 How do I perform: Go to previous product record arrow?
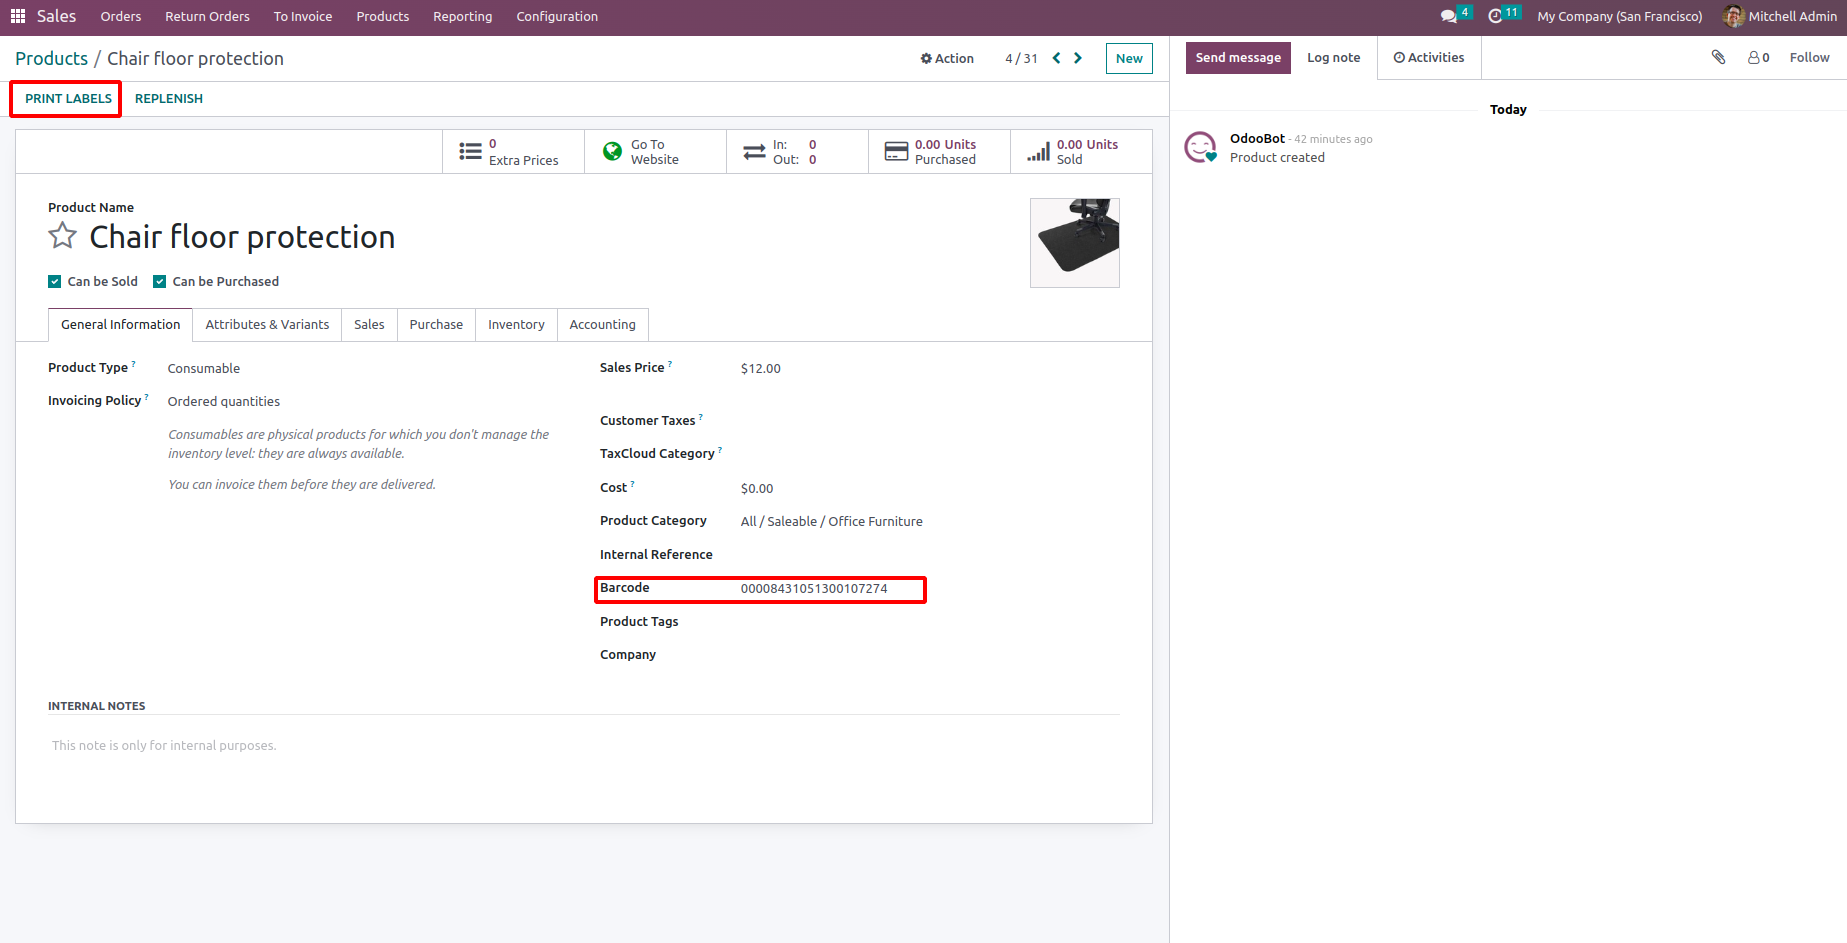[1056, 58]
